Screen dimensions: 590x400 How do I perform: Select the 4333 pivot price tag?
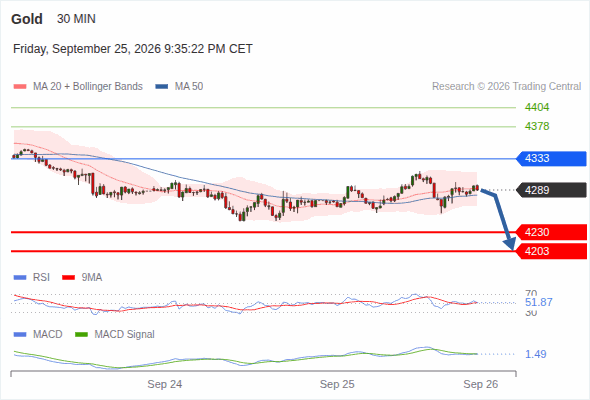(551, 158)
